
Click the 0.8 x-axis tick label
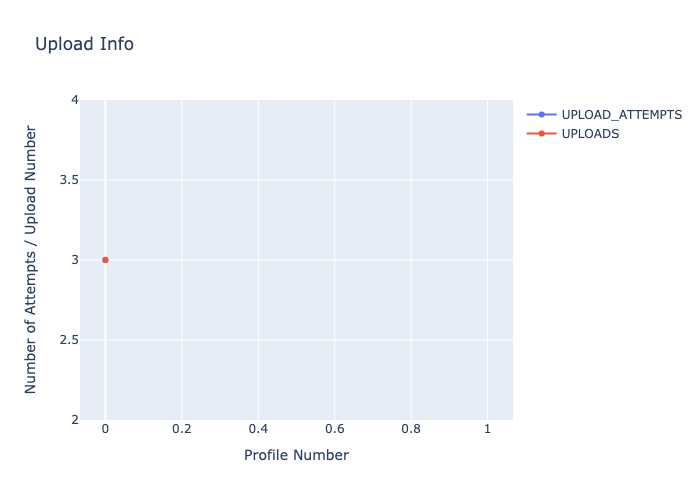coord(411,429)
